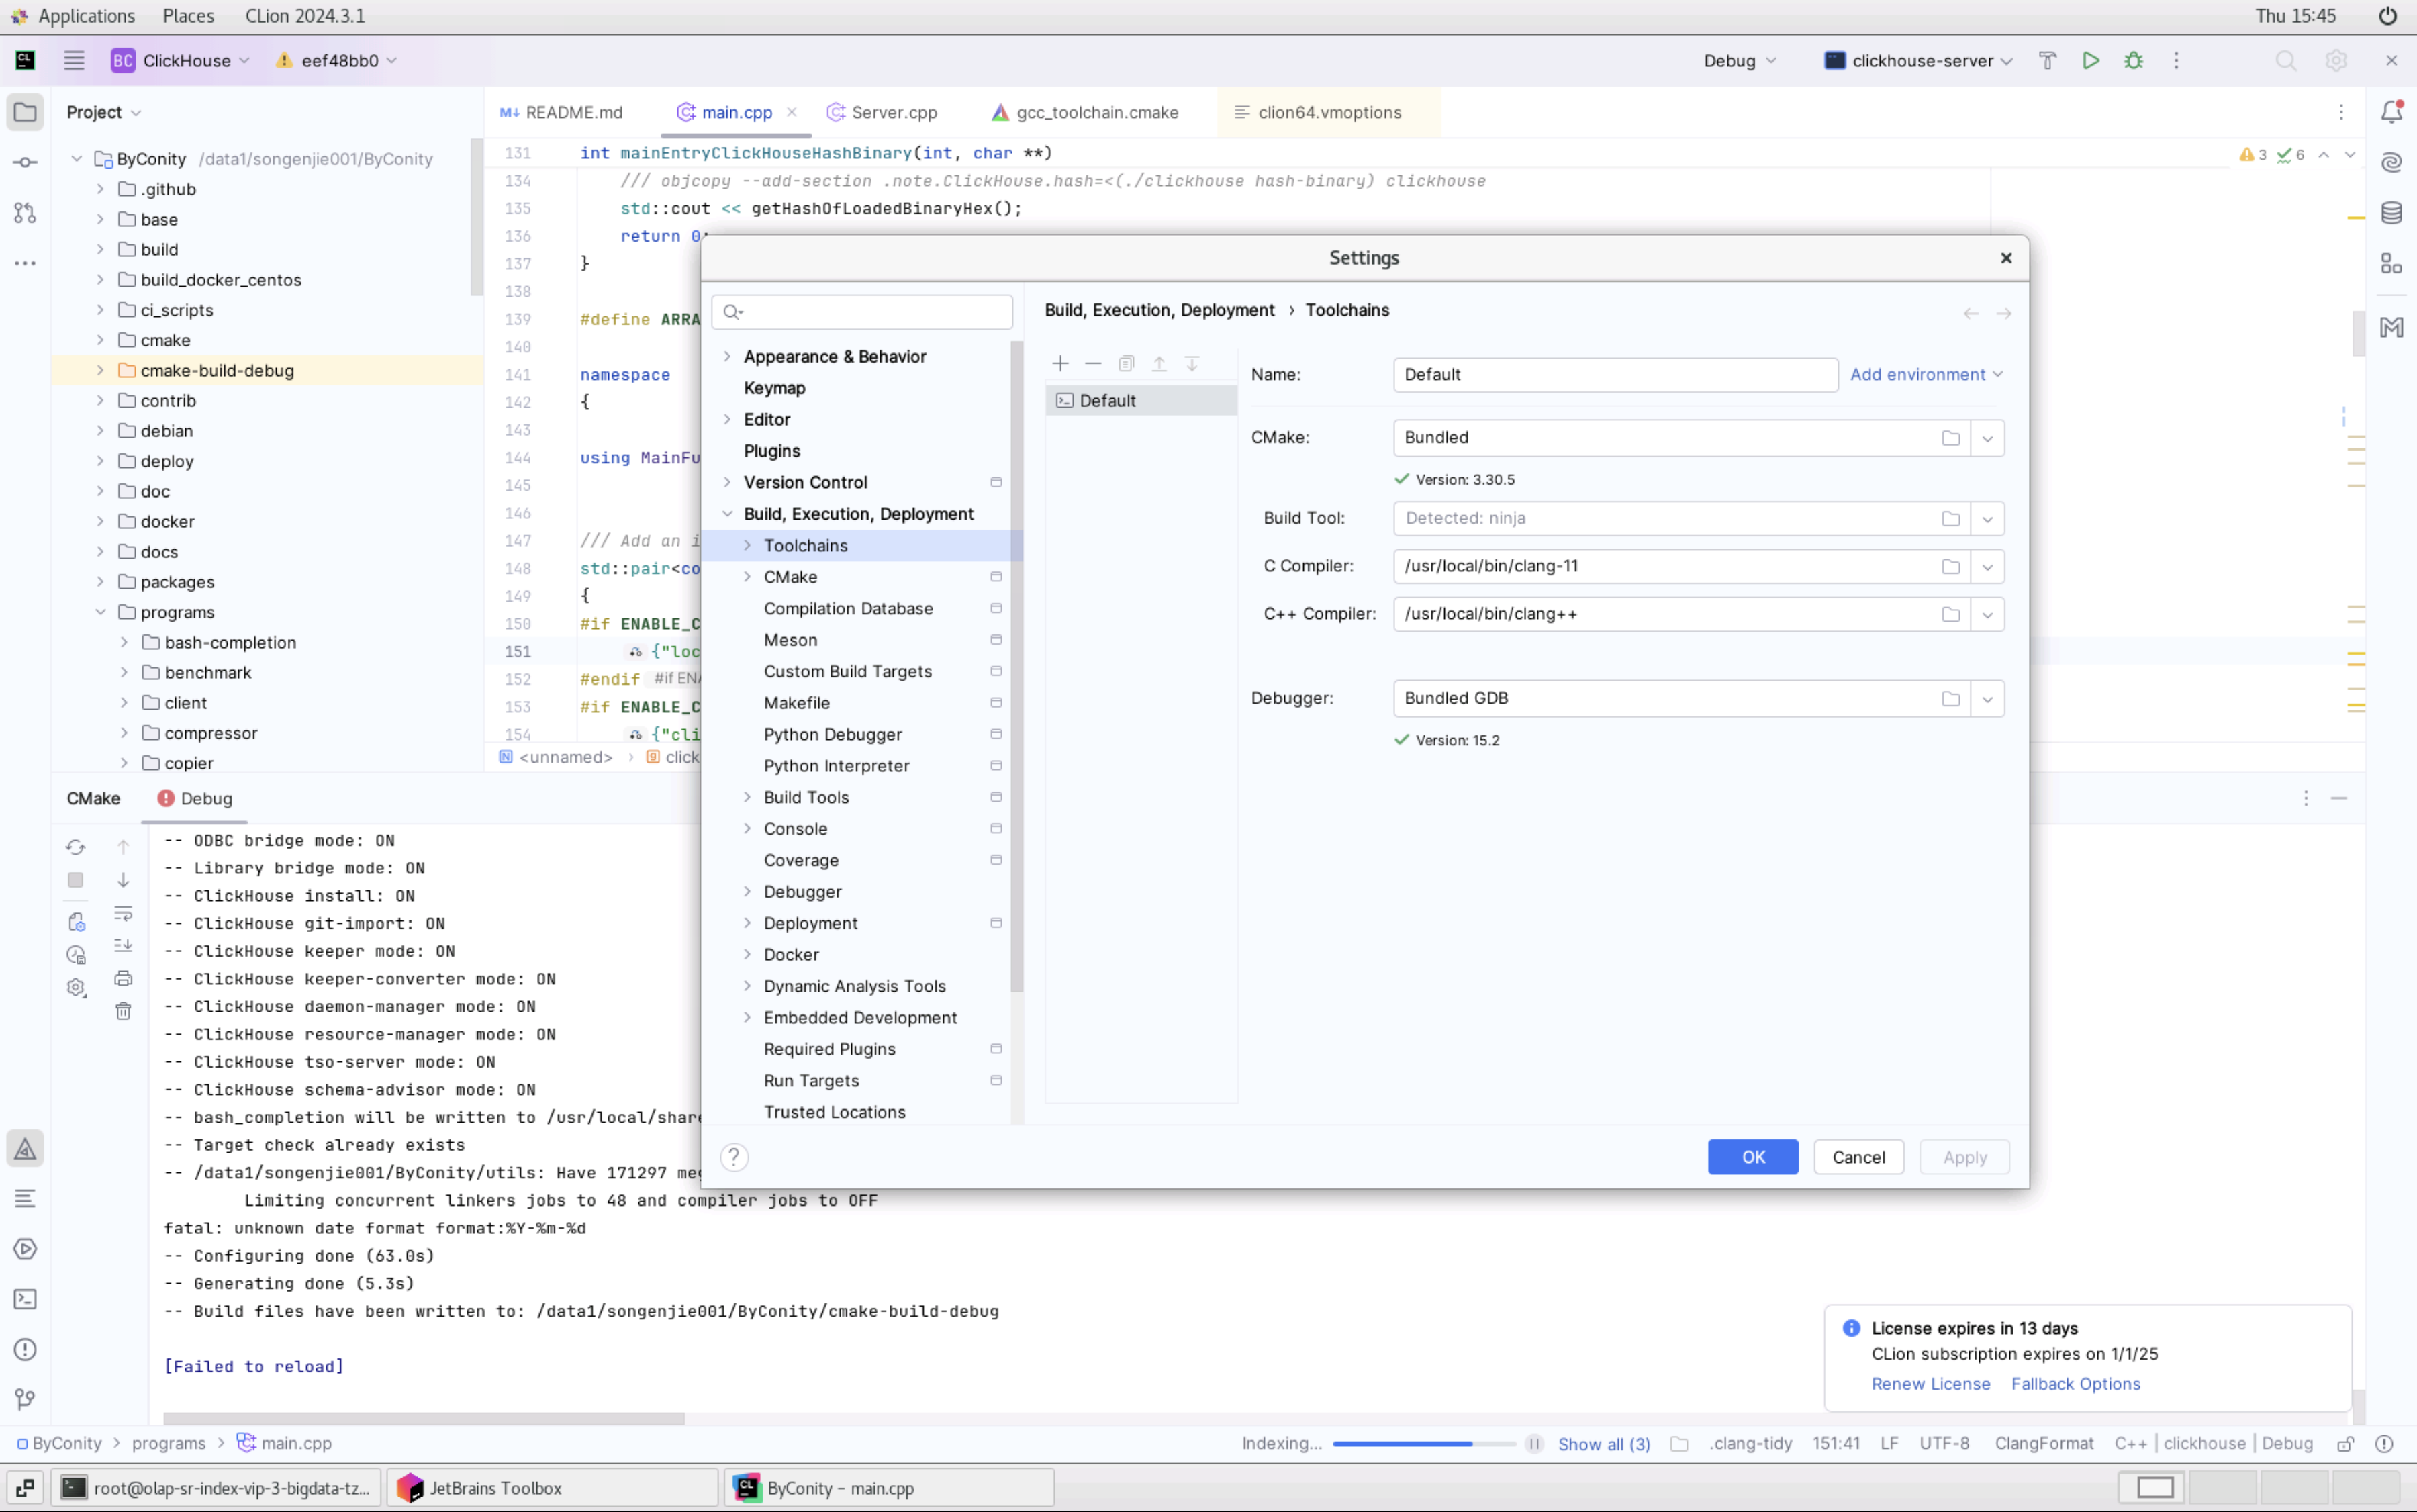Open the IDE settings gear icon
This screenshot has width=2417, height=1512.
(2335, 61)
